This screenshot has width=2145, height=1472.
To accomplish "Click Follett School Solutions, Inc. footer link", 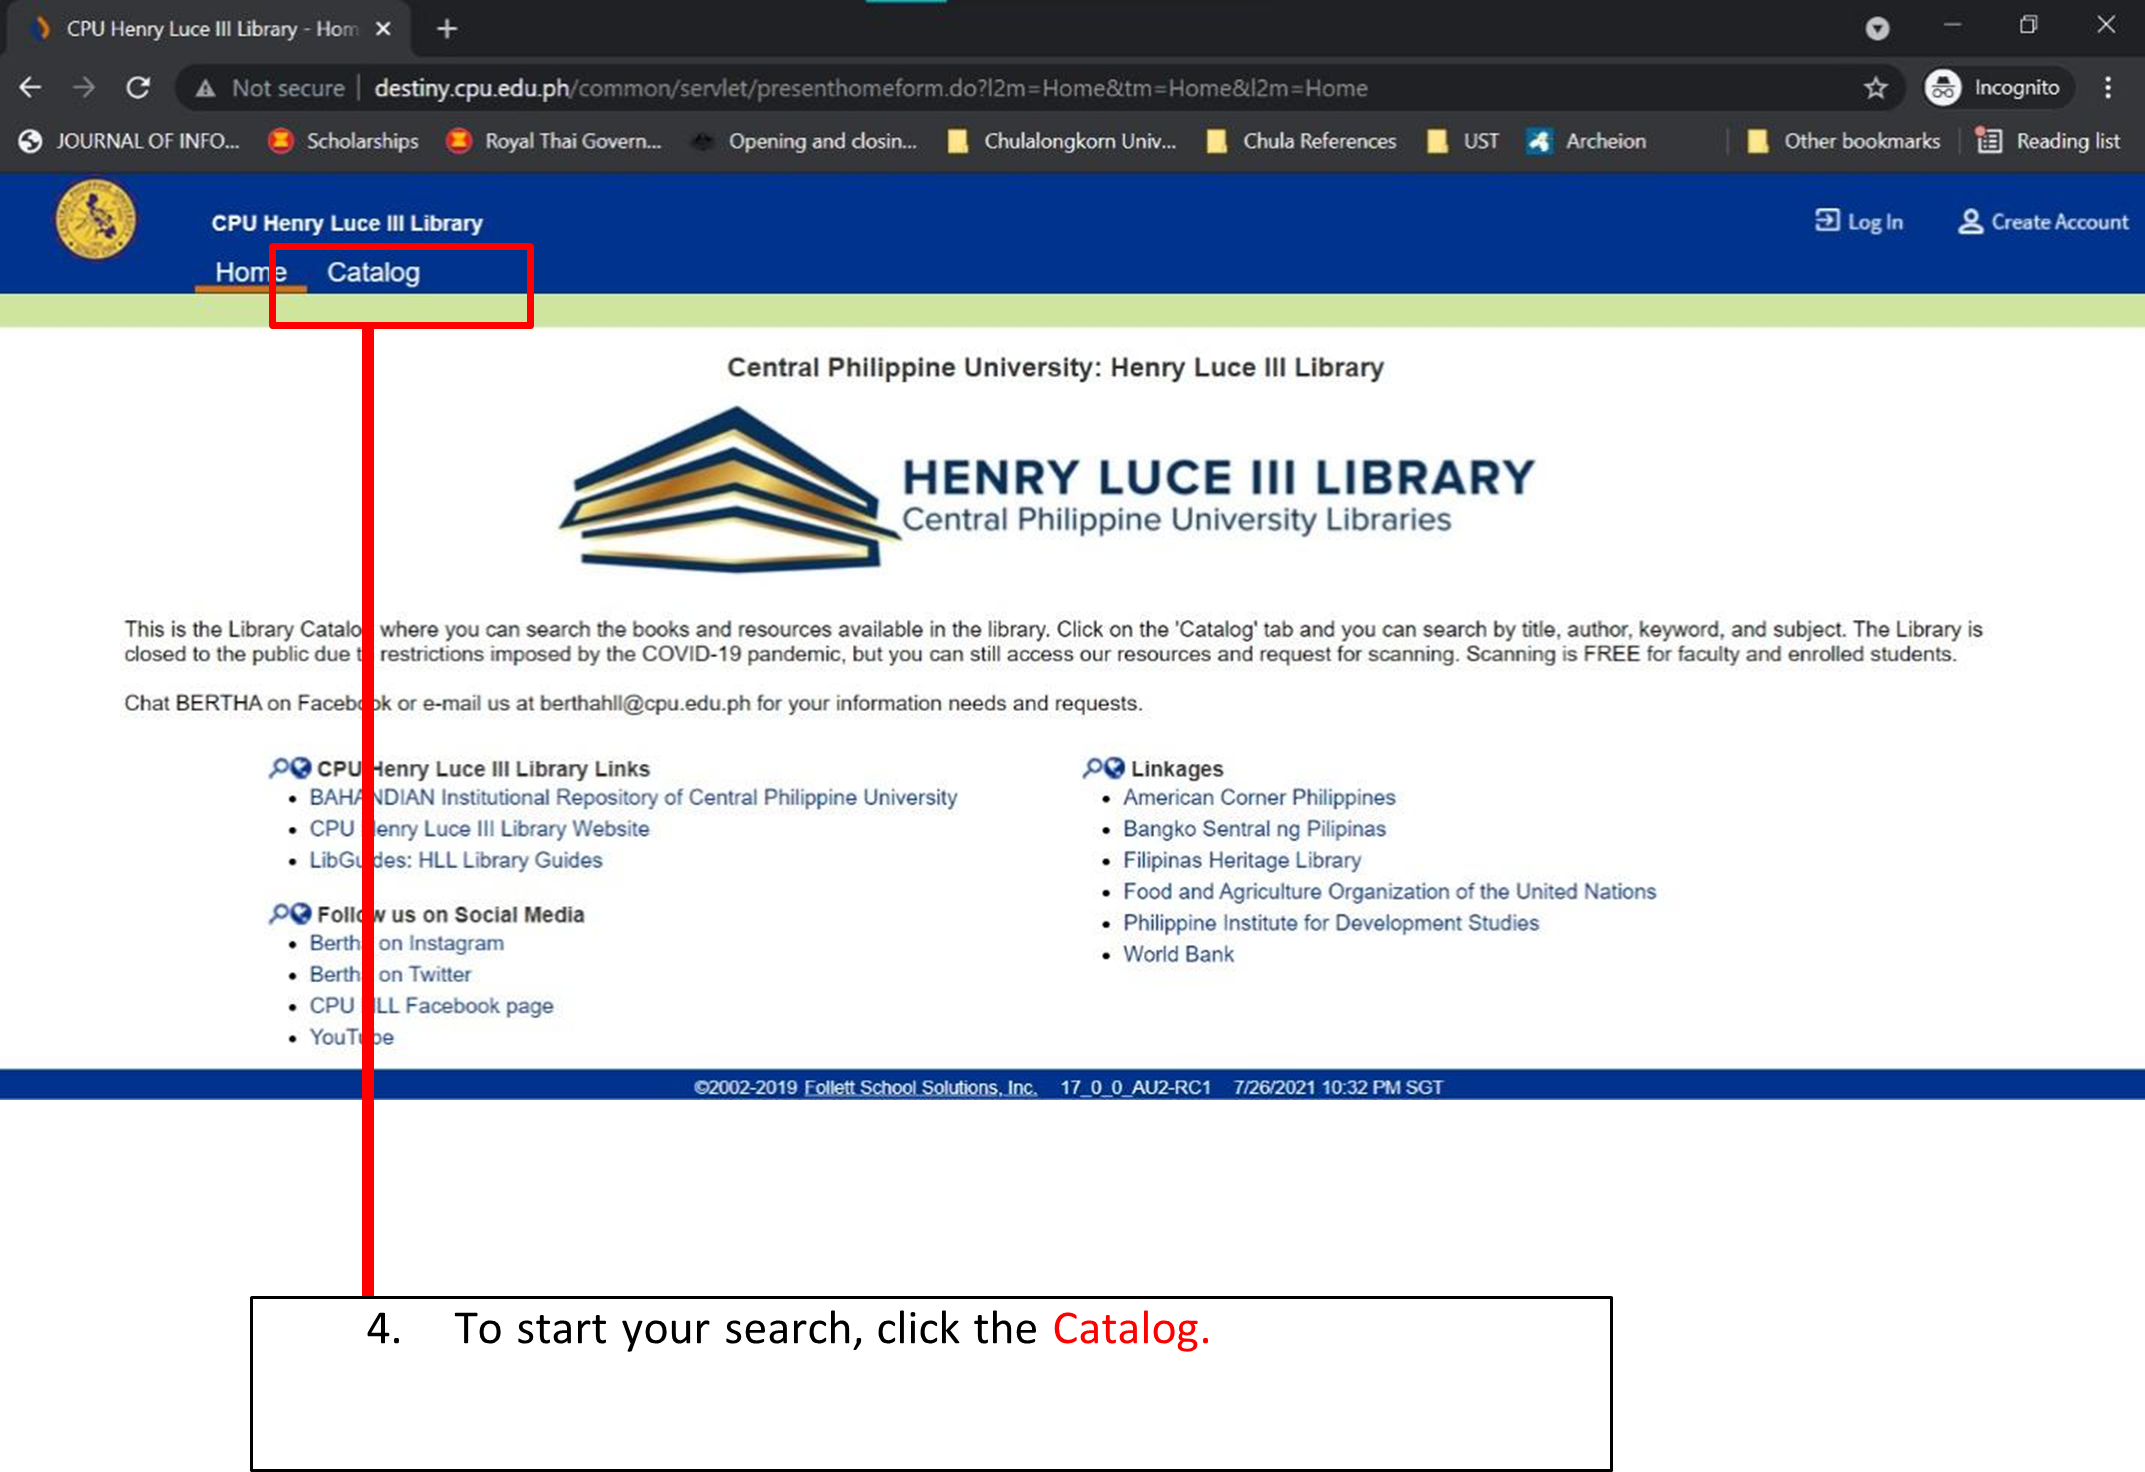I will pos(920,1087).
